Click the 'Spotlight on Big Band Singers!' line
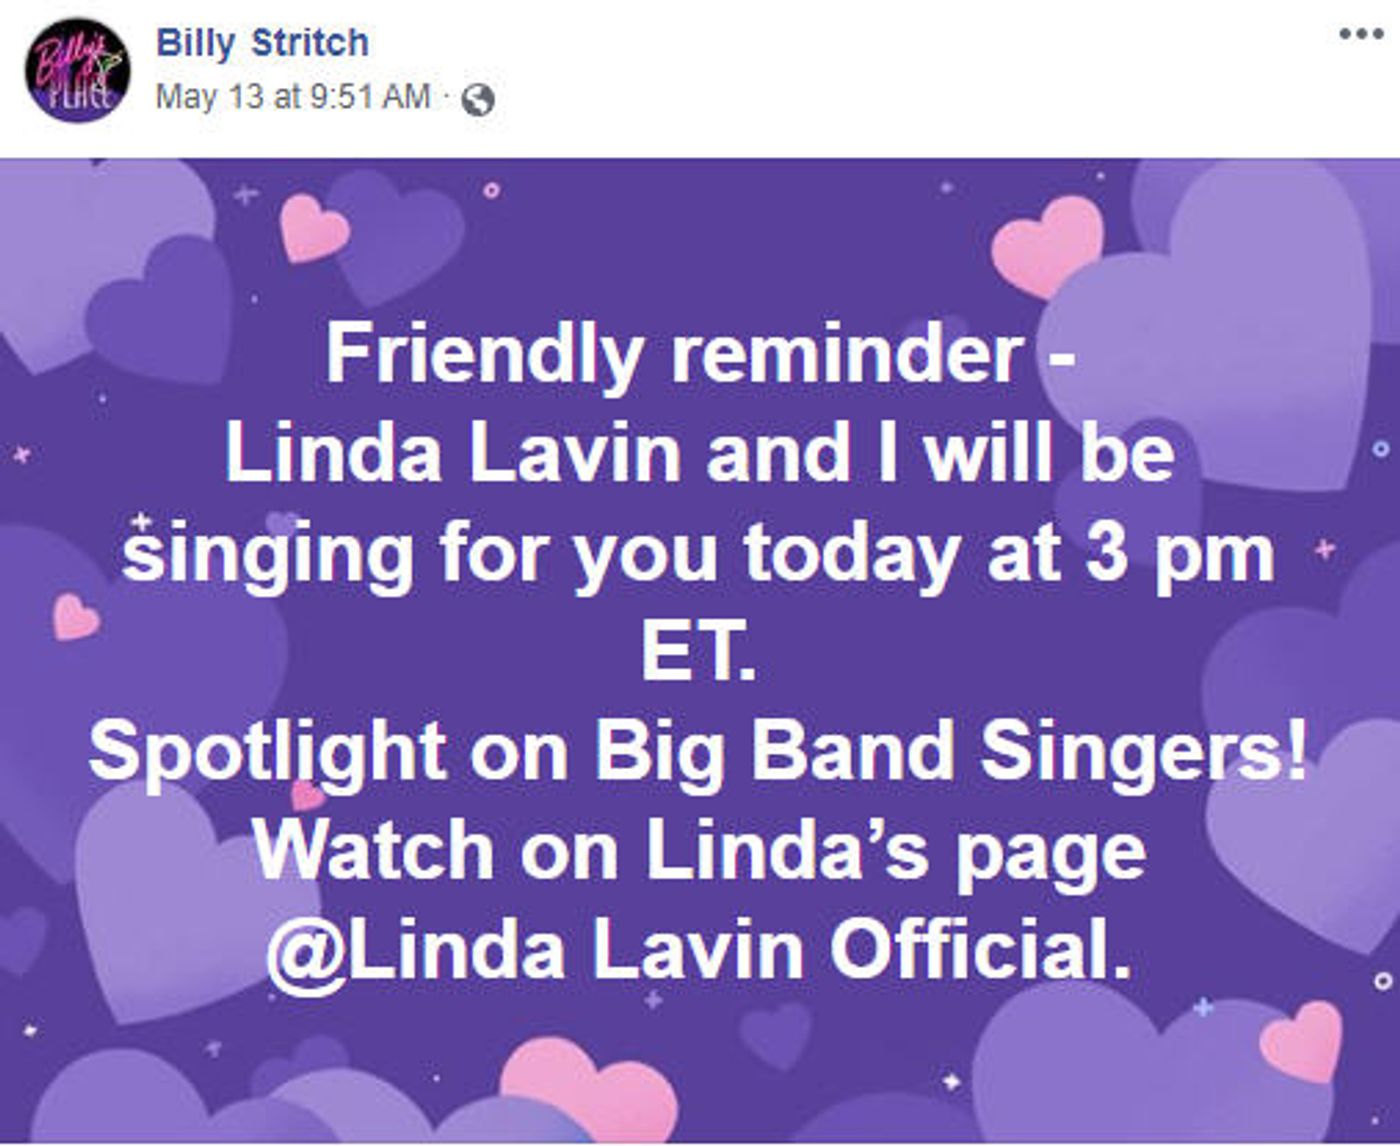The height and width of the screenshot is (1146, 1400). (x=698, y=751)
